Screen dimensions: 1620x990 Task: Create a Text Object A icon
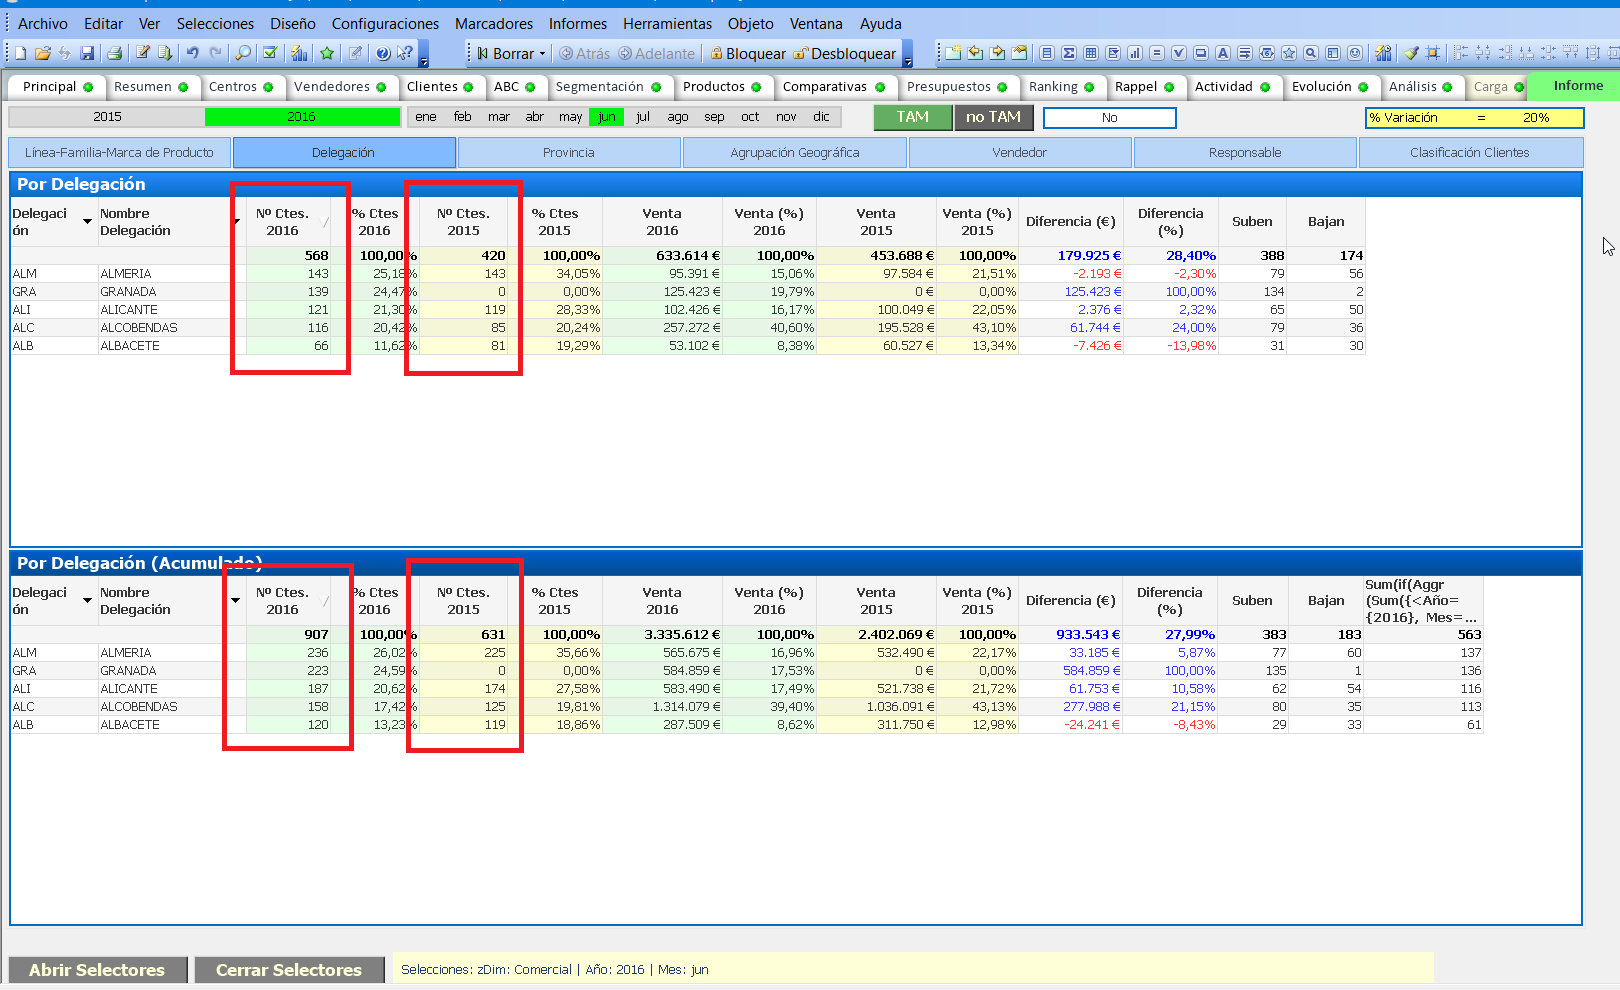click(1223, 53)
